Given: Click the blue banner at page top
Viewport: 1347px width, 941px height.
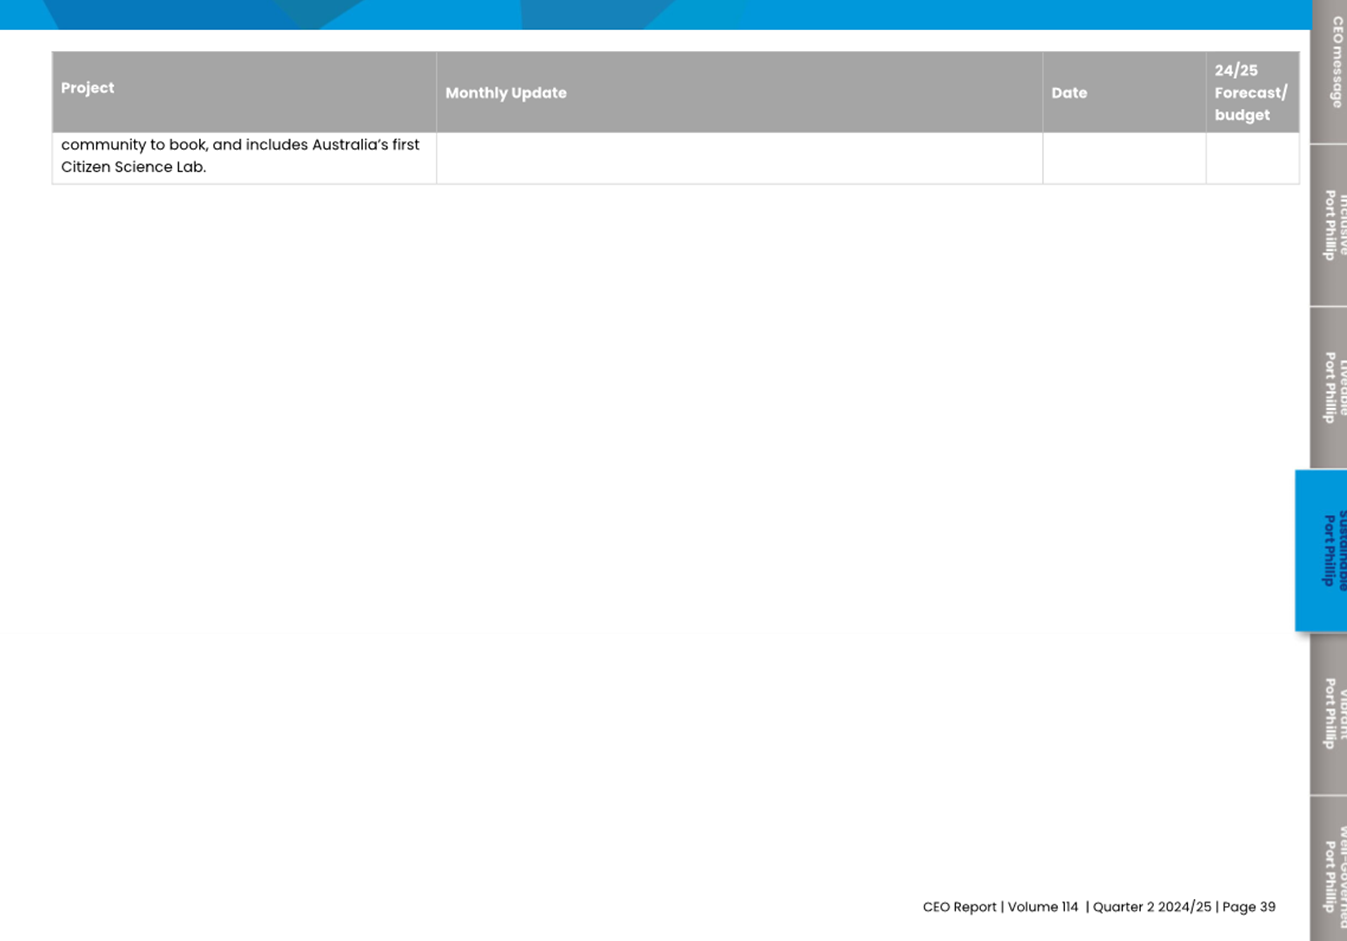Looking at the screenshot, I should (650, 14).
